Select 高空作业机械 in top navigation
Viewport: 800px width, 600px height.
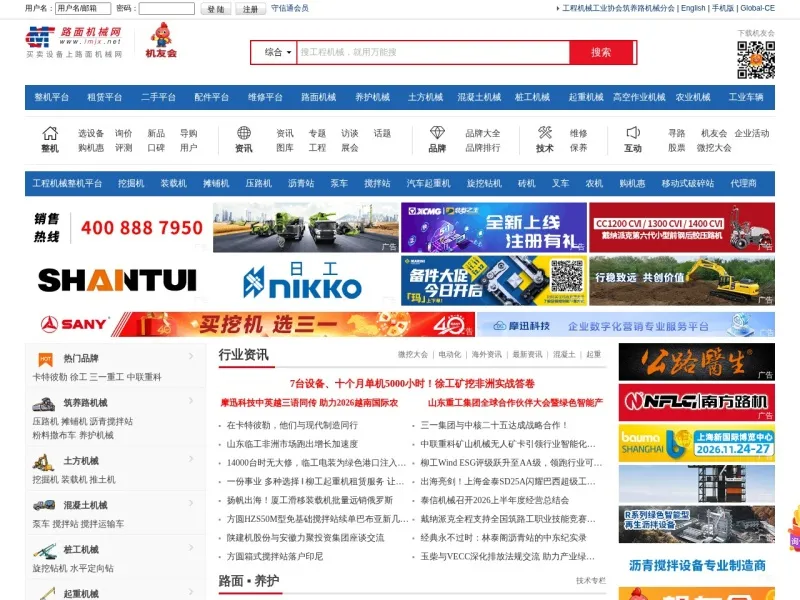point(639,97)
